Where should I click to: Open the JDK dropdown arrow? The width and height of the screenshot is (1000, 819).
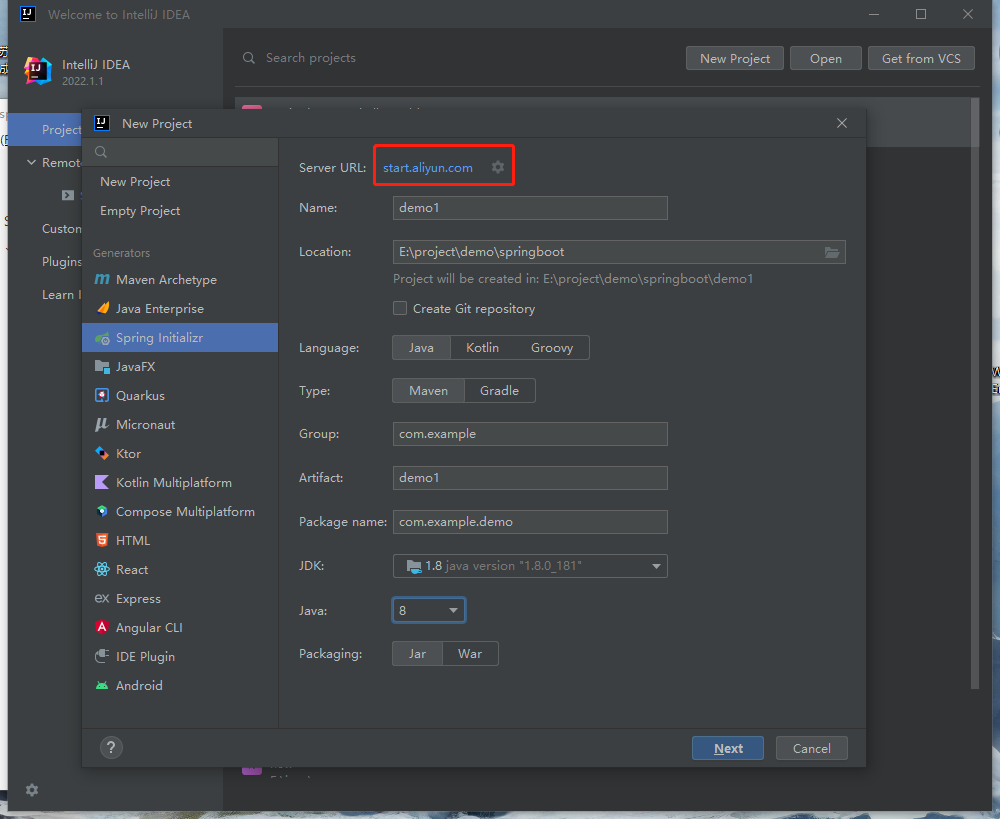click(656, 566)
